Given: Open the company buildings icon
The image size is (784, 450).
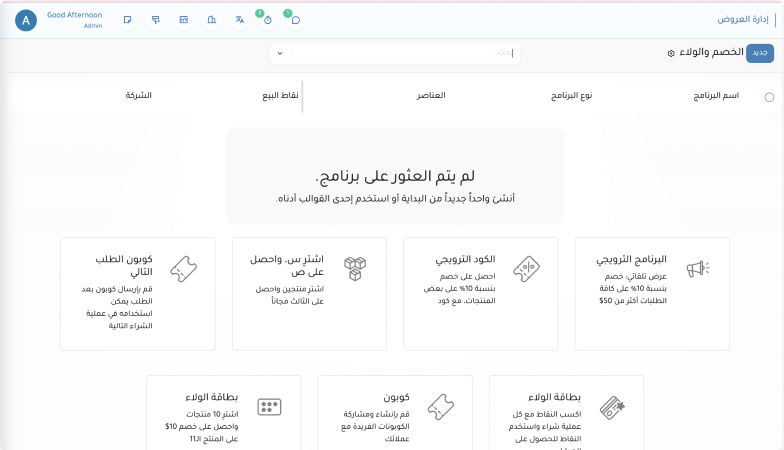Looking at the screenshot, I should tap(211, 20).
